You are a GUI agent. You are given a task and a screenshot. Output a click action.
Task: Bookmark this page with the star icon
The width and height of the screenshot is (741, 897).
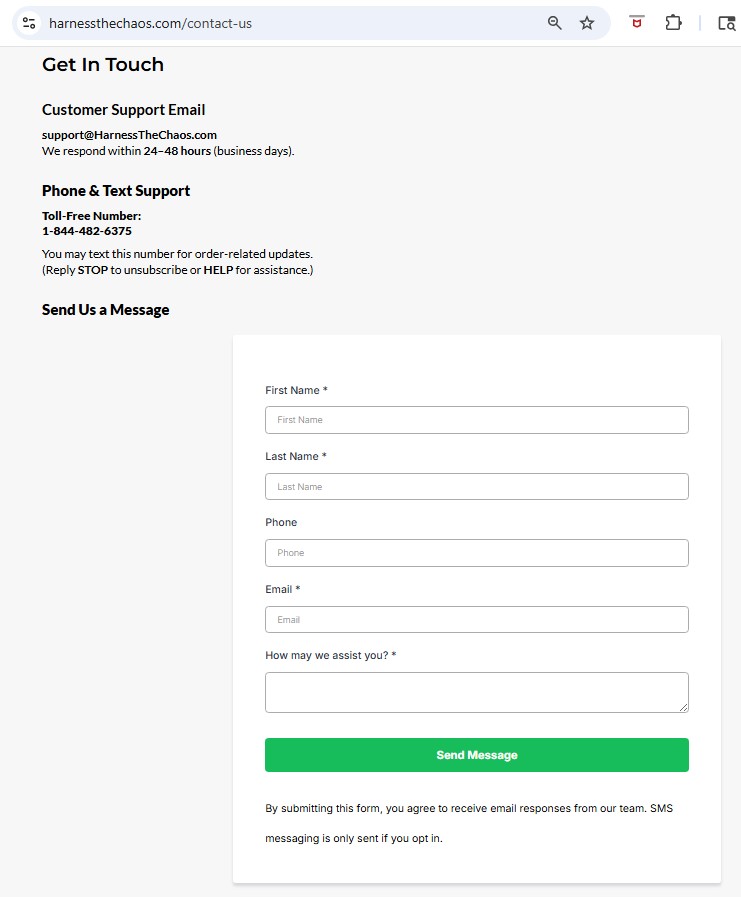click(x=587, y=23)
